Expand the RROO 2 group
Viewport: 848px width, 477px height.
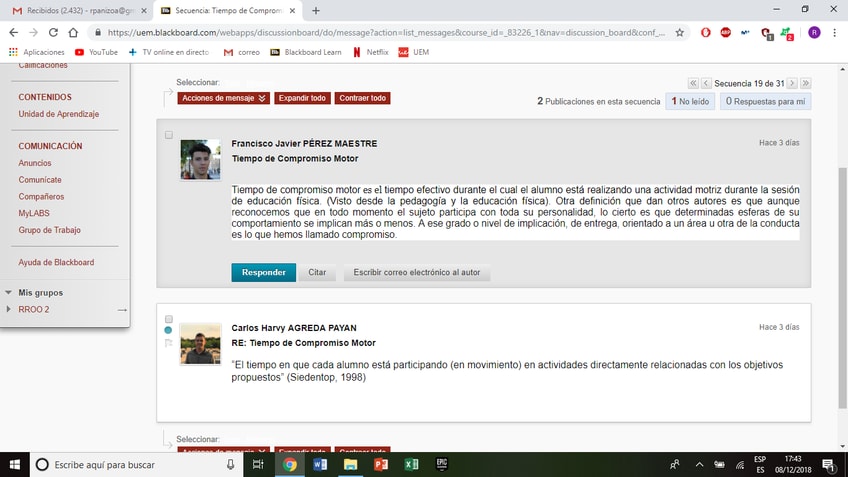point(9,310)
